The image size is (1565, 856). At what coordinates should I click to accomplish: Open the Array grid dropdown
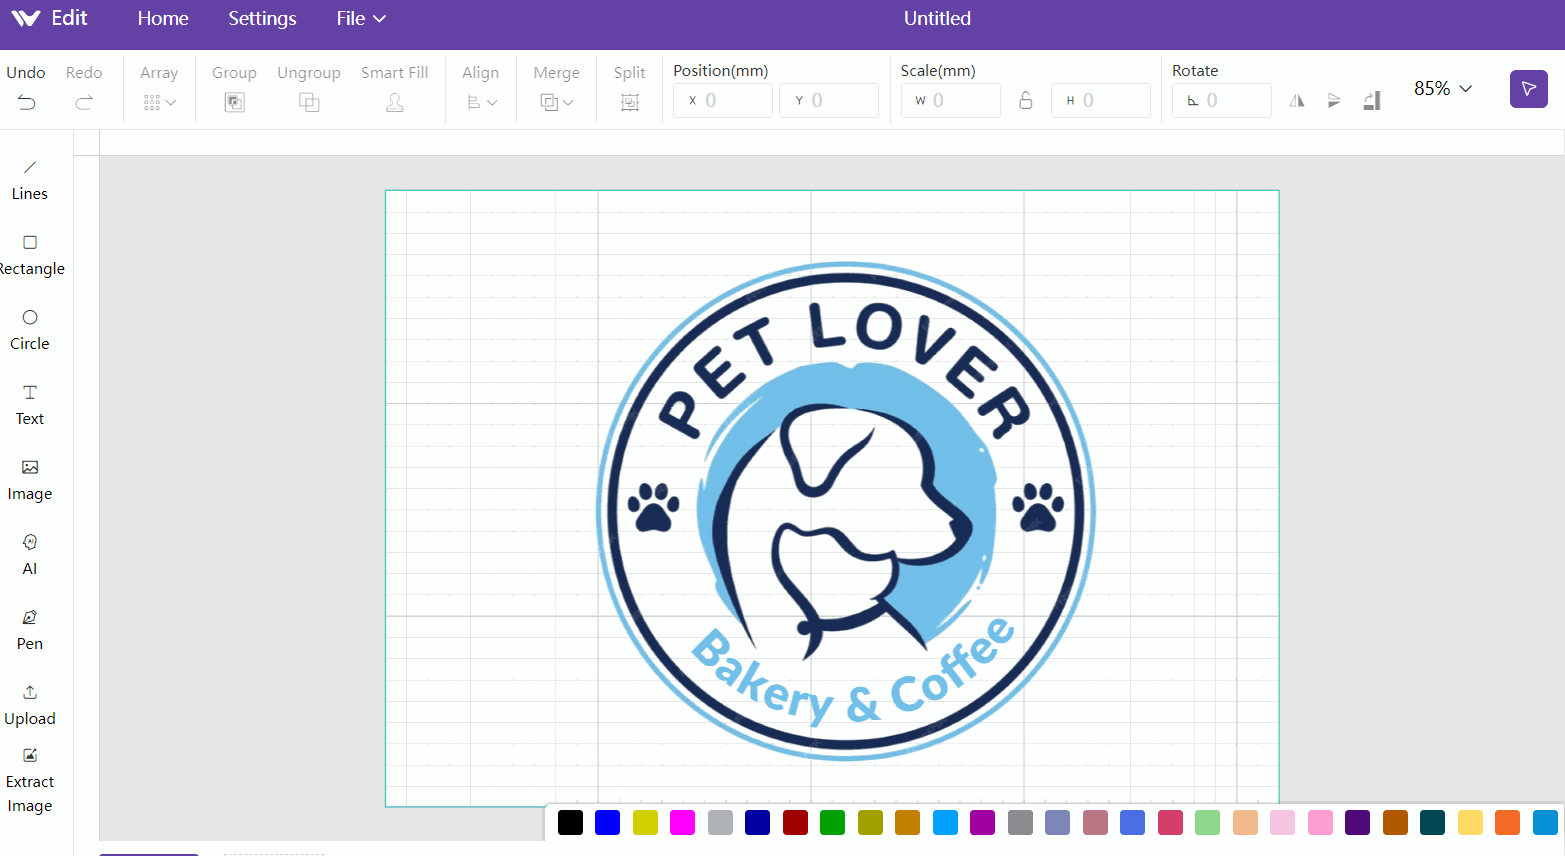[159, 102]
